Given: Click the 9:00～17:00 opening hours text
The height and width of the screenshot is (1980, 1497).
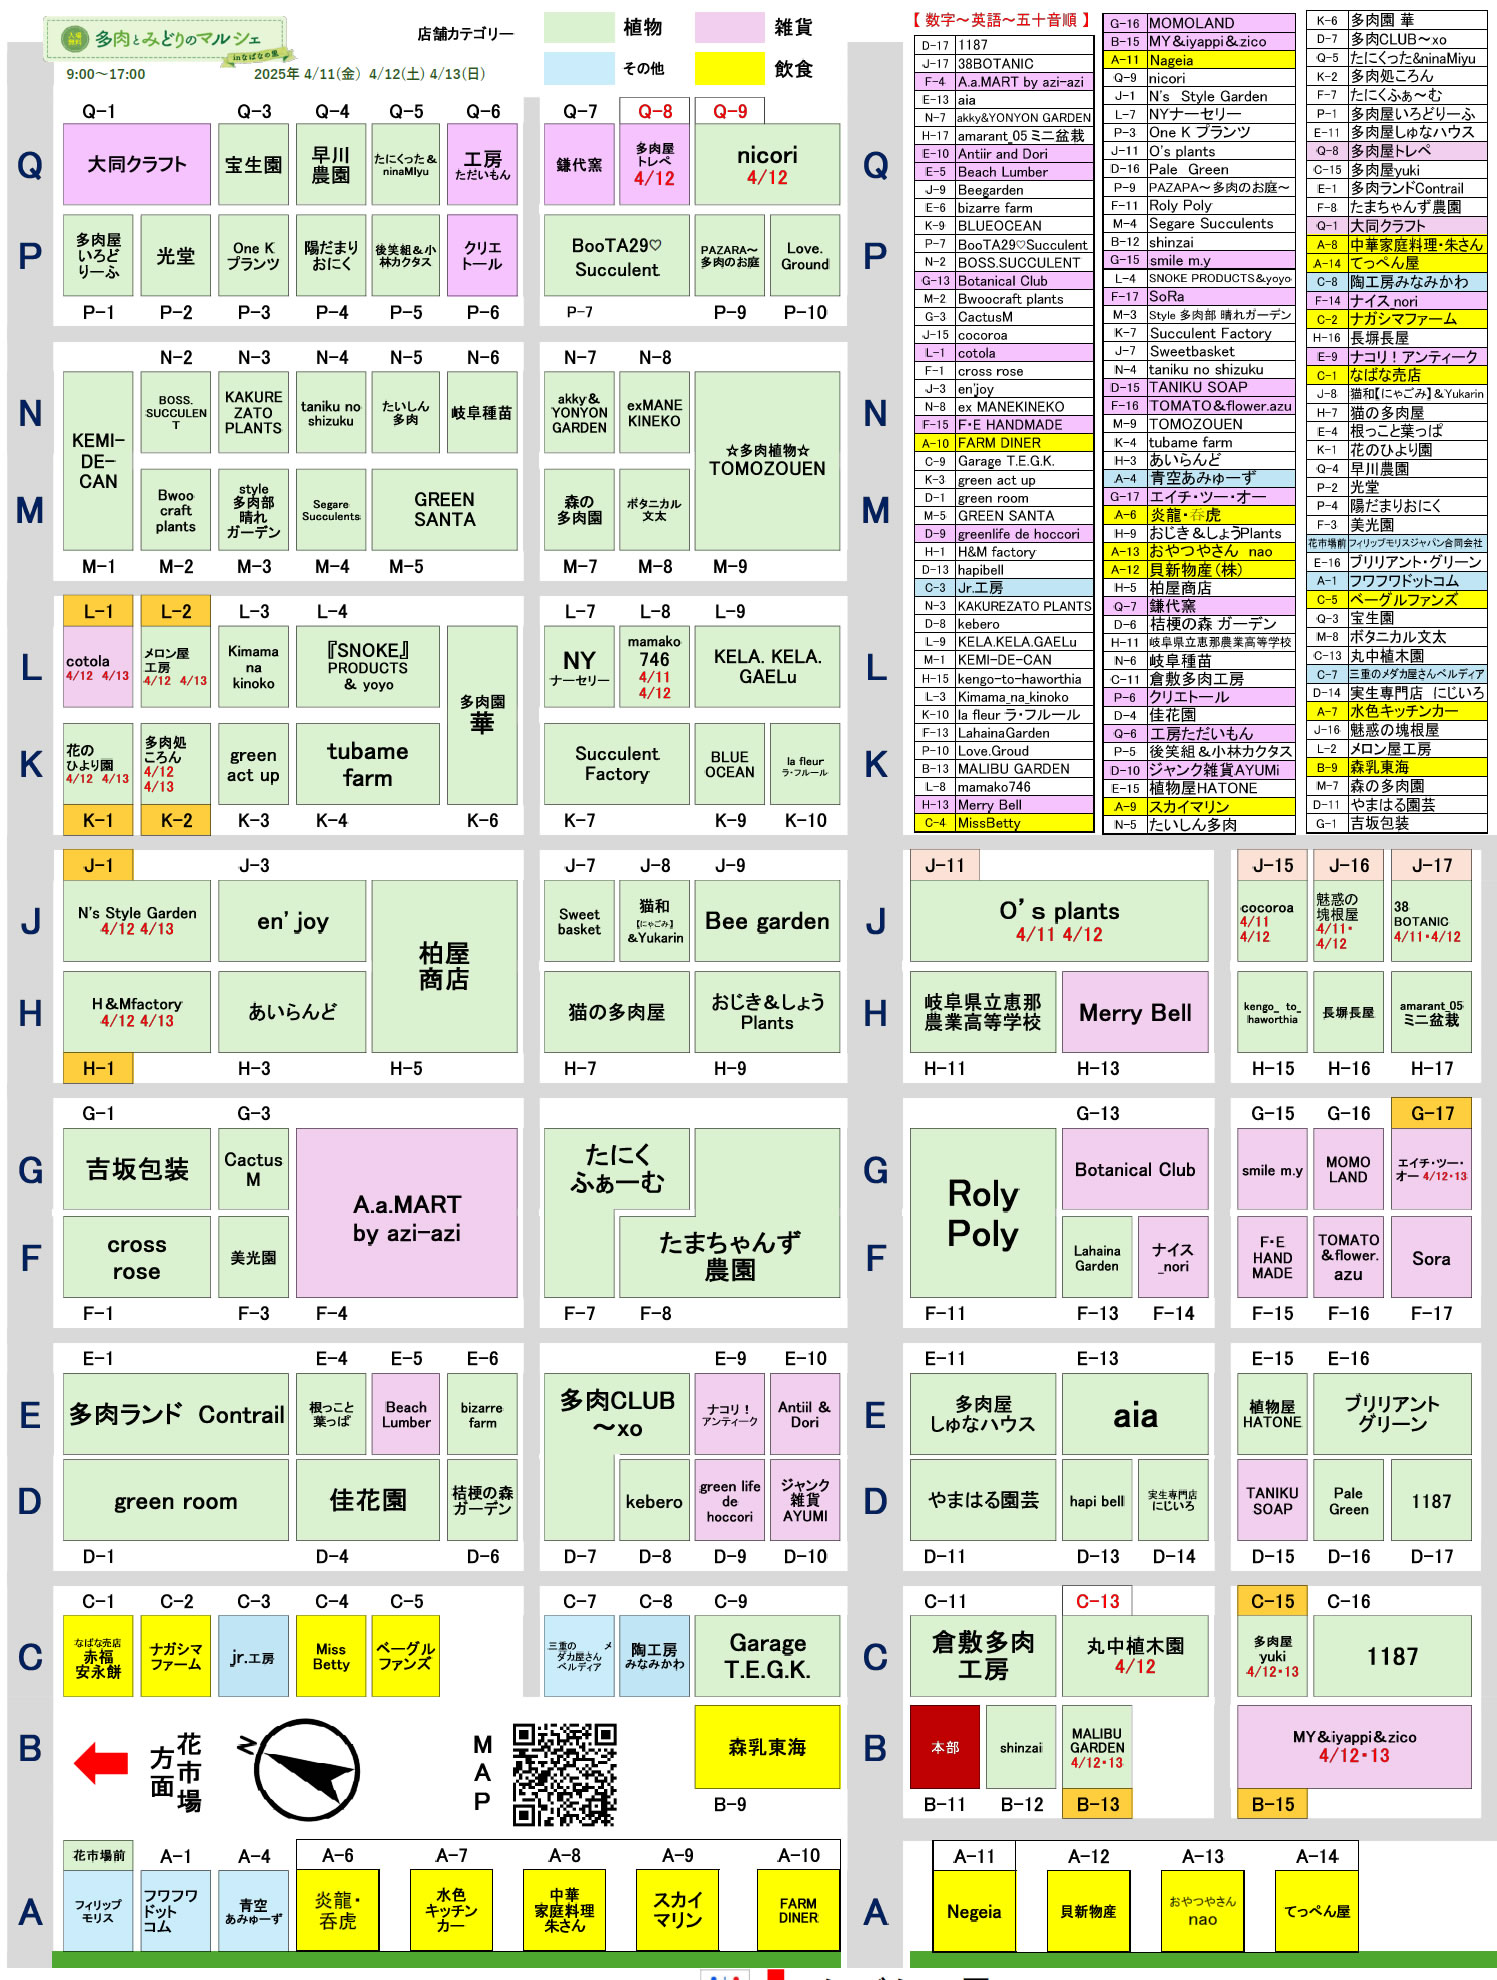Looking at the screenshot, I should click(x=106, y=74).
